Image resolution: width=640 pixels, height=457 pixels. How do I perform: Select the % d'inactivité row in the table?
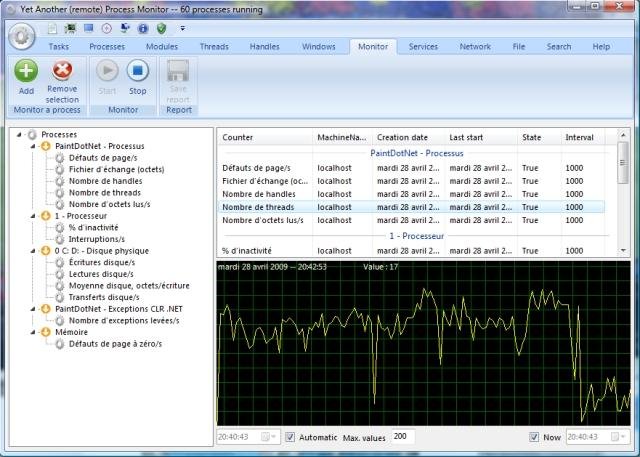point(411,251)
